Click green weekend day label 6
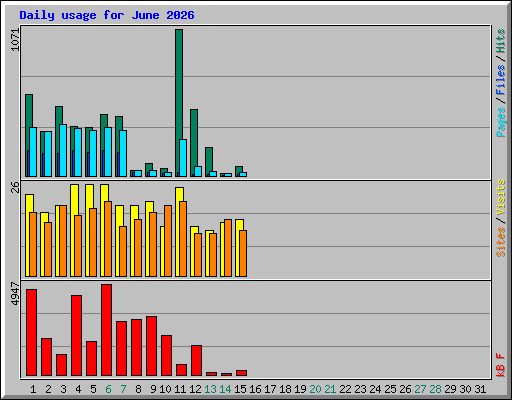 tap(108, 389)
